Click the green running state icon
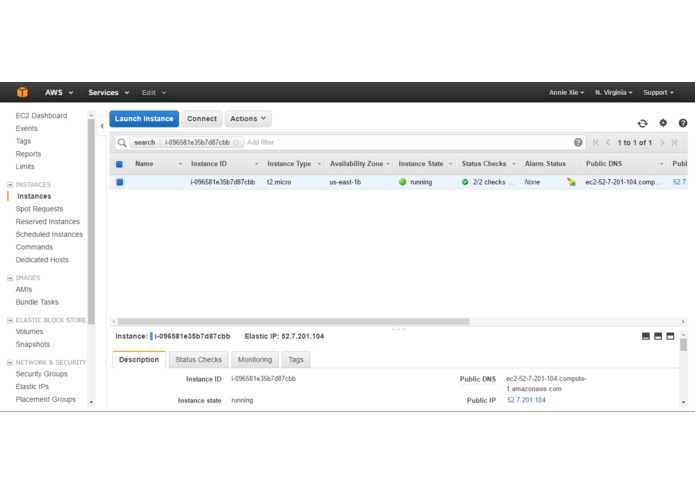The image size is (695, 494). coord(402,182)
